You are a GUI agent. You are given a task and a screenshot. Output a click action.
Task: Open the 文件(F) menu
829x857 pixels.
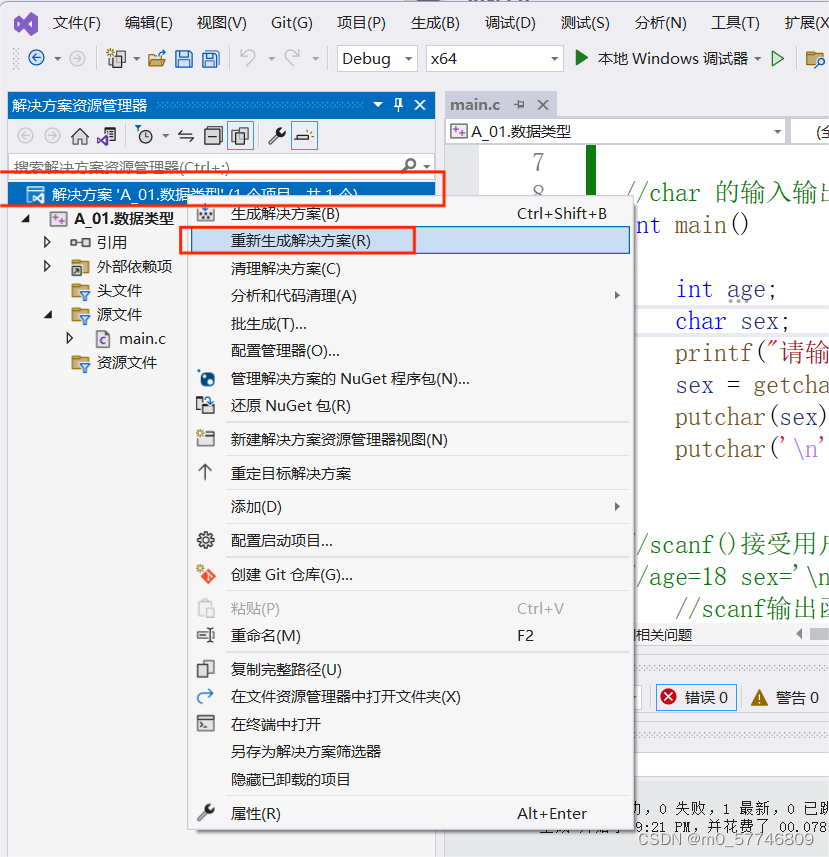[77, 24]
